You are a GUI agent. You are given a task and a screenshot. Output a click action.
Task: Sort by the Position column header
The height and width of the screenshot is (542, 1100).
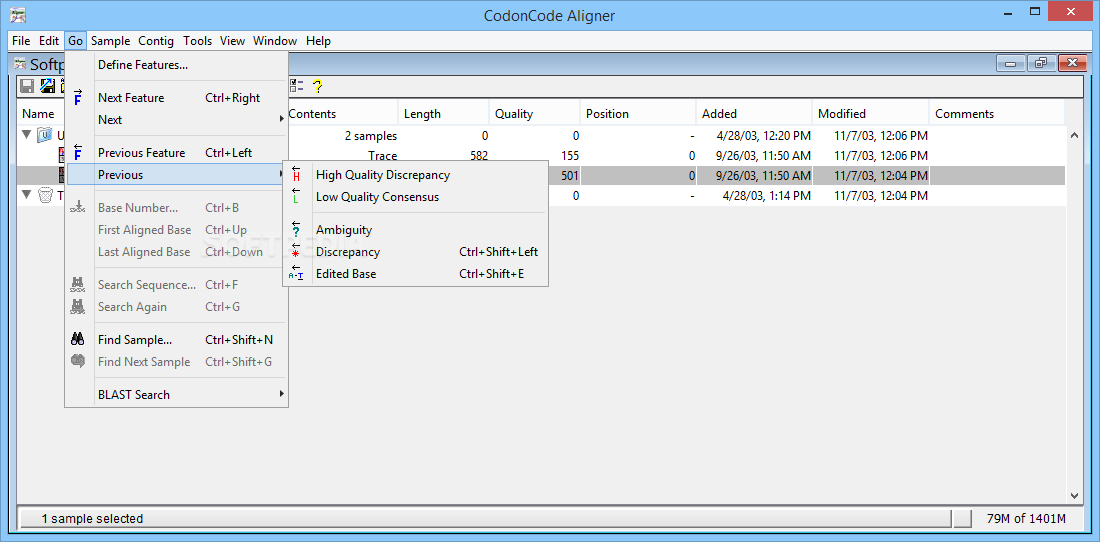click(x=638, y=114)
